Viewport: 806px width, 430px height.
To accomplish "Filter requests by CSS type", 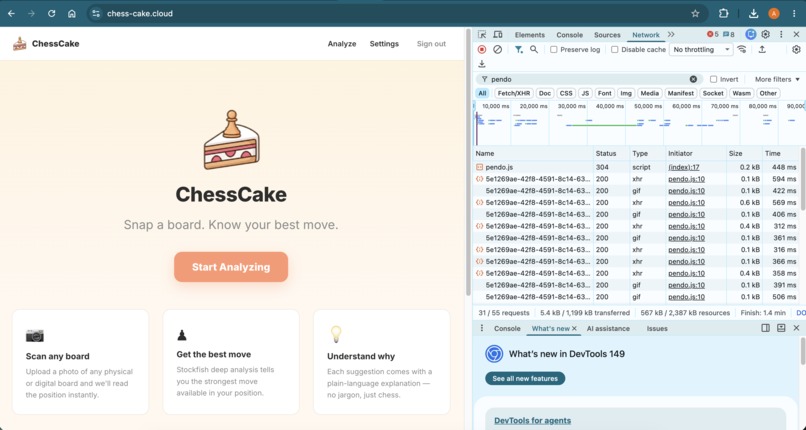I will [x=566, y=93].
